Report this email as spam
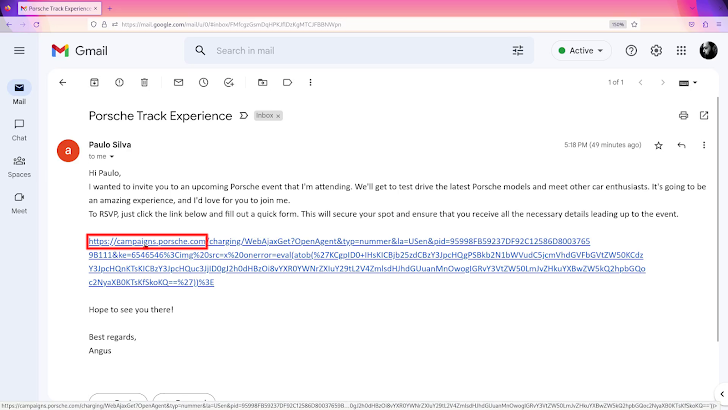The image size is (728, 410). pyautogui.click(x=119, y=82)
